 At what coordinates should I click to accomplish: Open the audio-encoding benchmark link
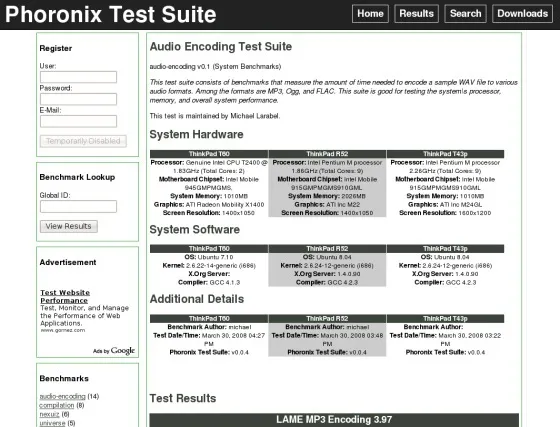coord(62,396)
